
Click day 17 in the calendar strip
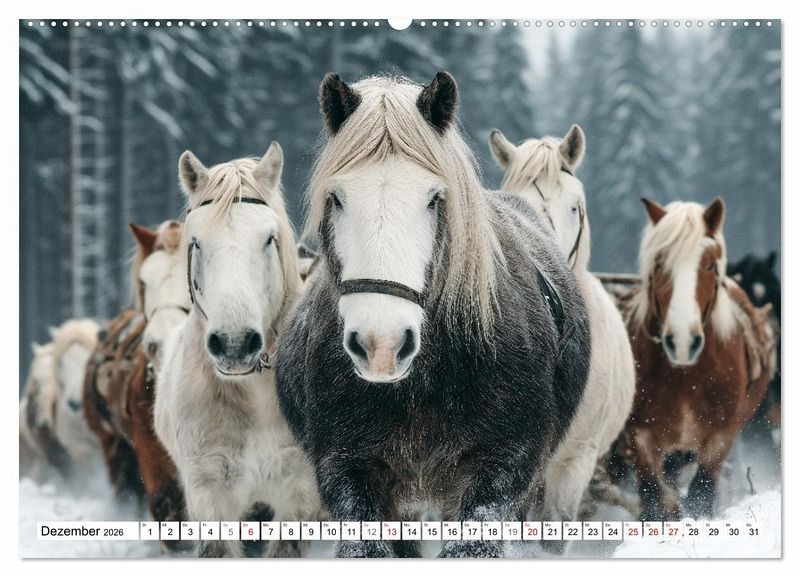point(472,531)
